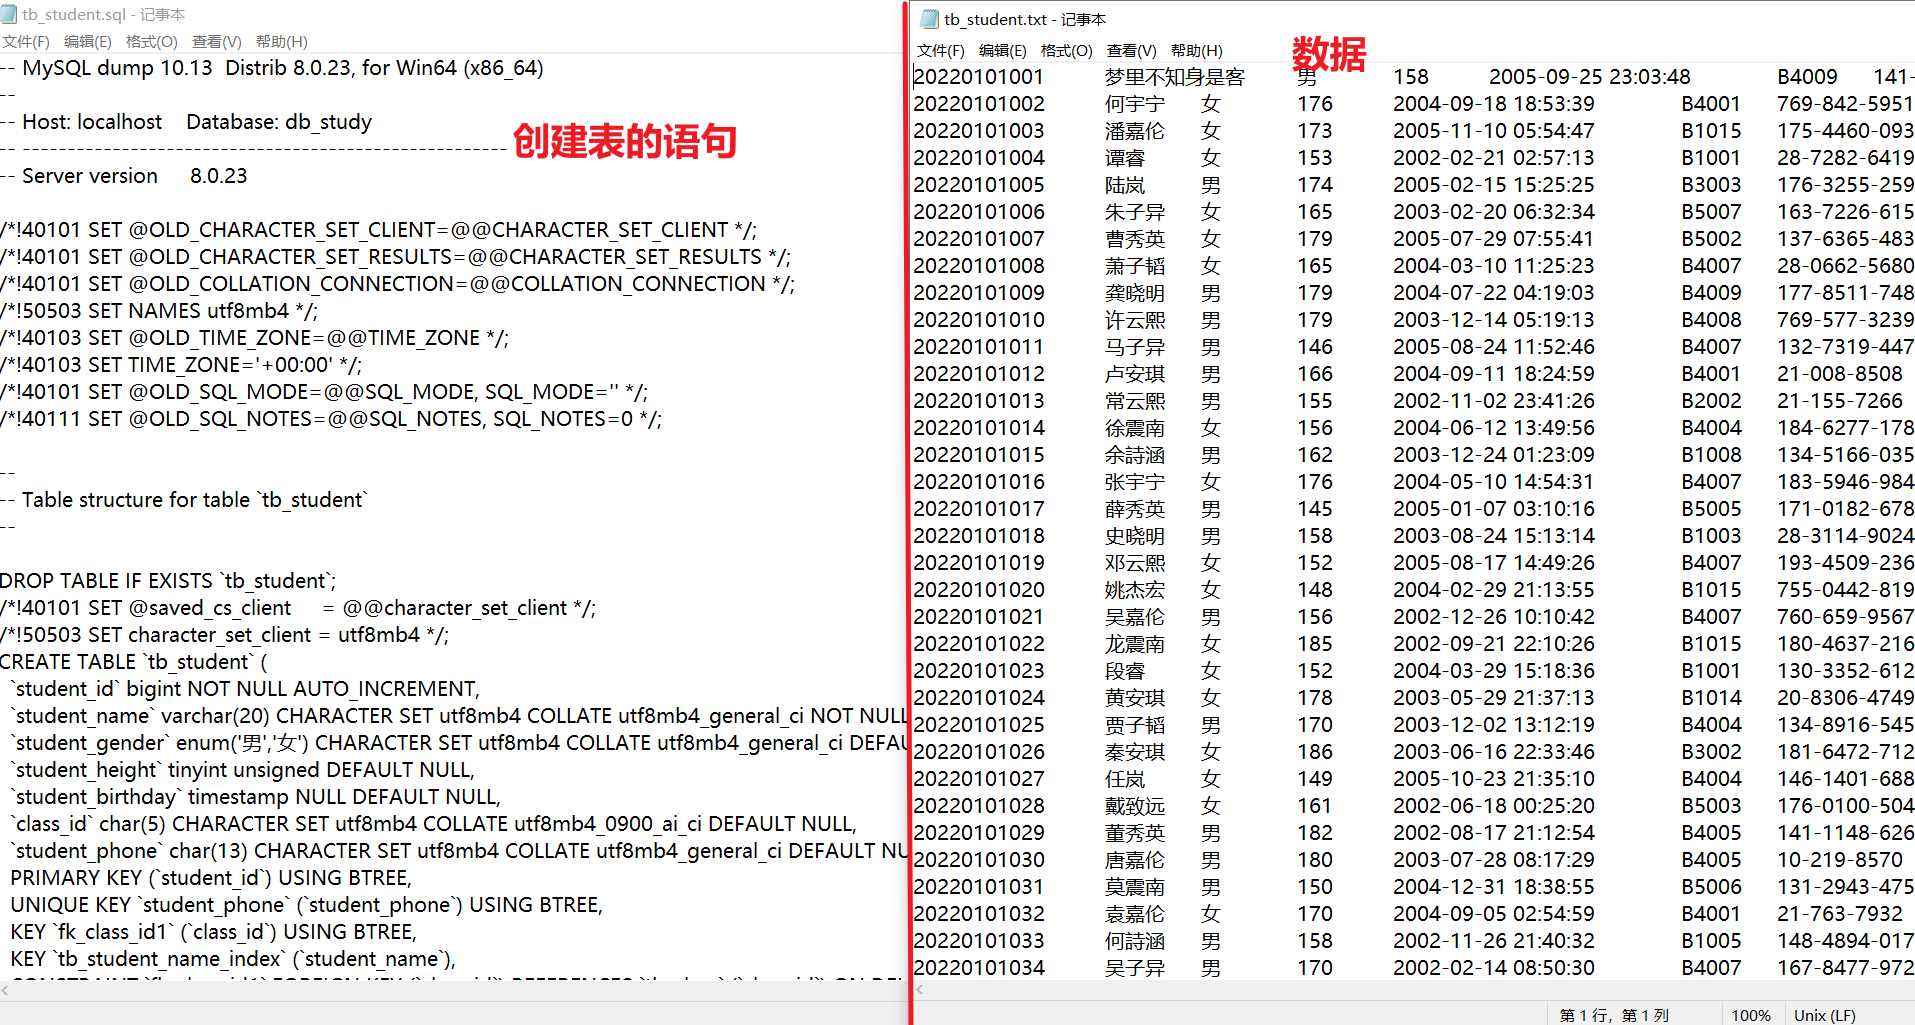Image resolution: width=1915 pixels, height=1025 pixels.
Task: Click student name 龙震南
Action: coord(1134,644)
